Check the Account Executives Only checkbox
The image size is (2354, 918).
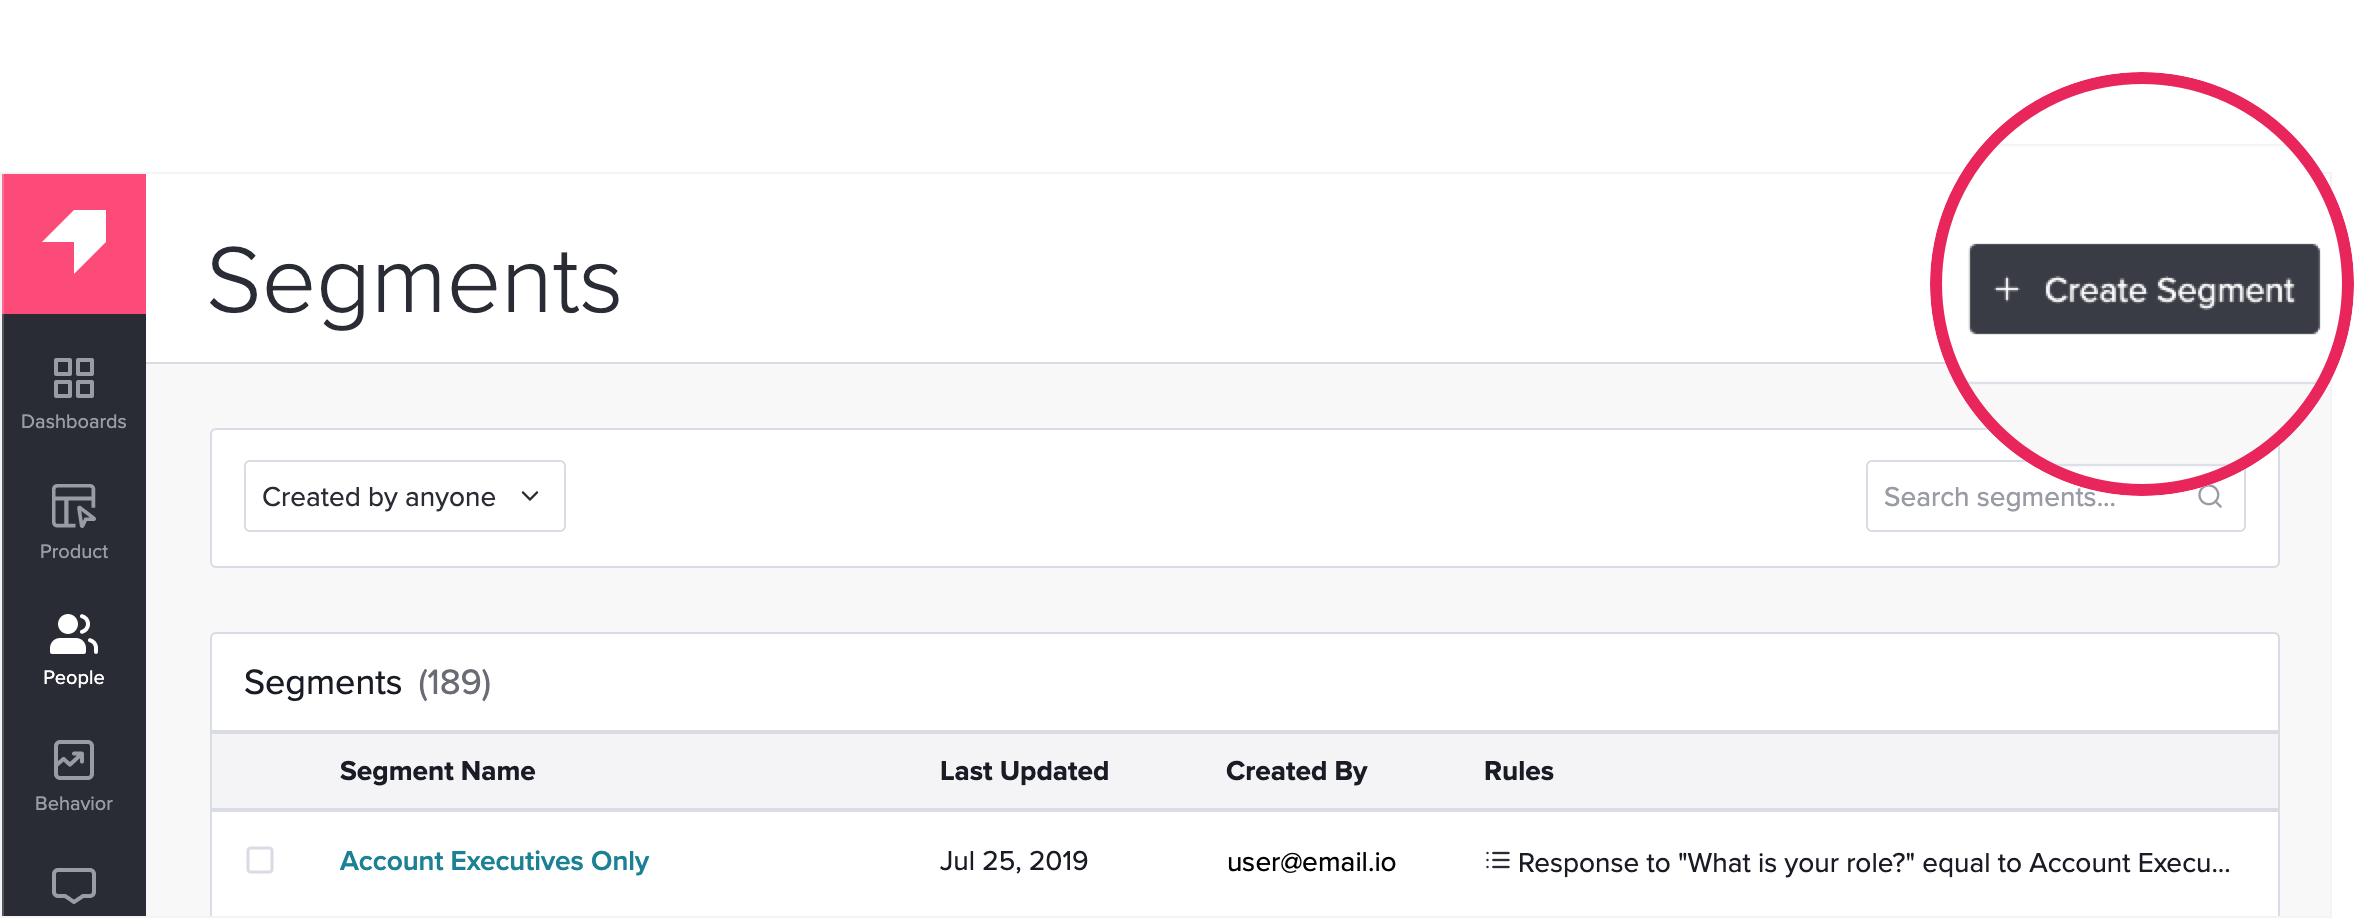tap(260, 860)
